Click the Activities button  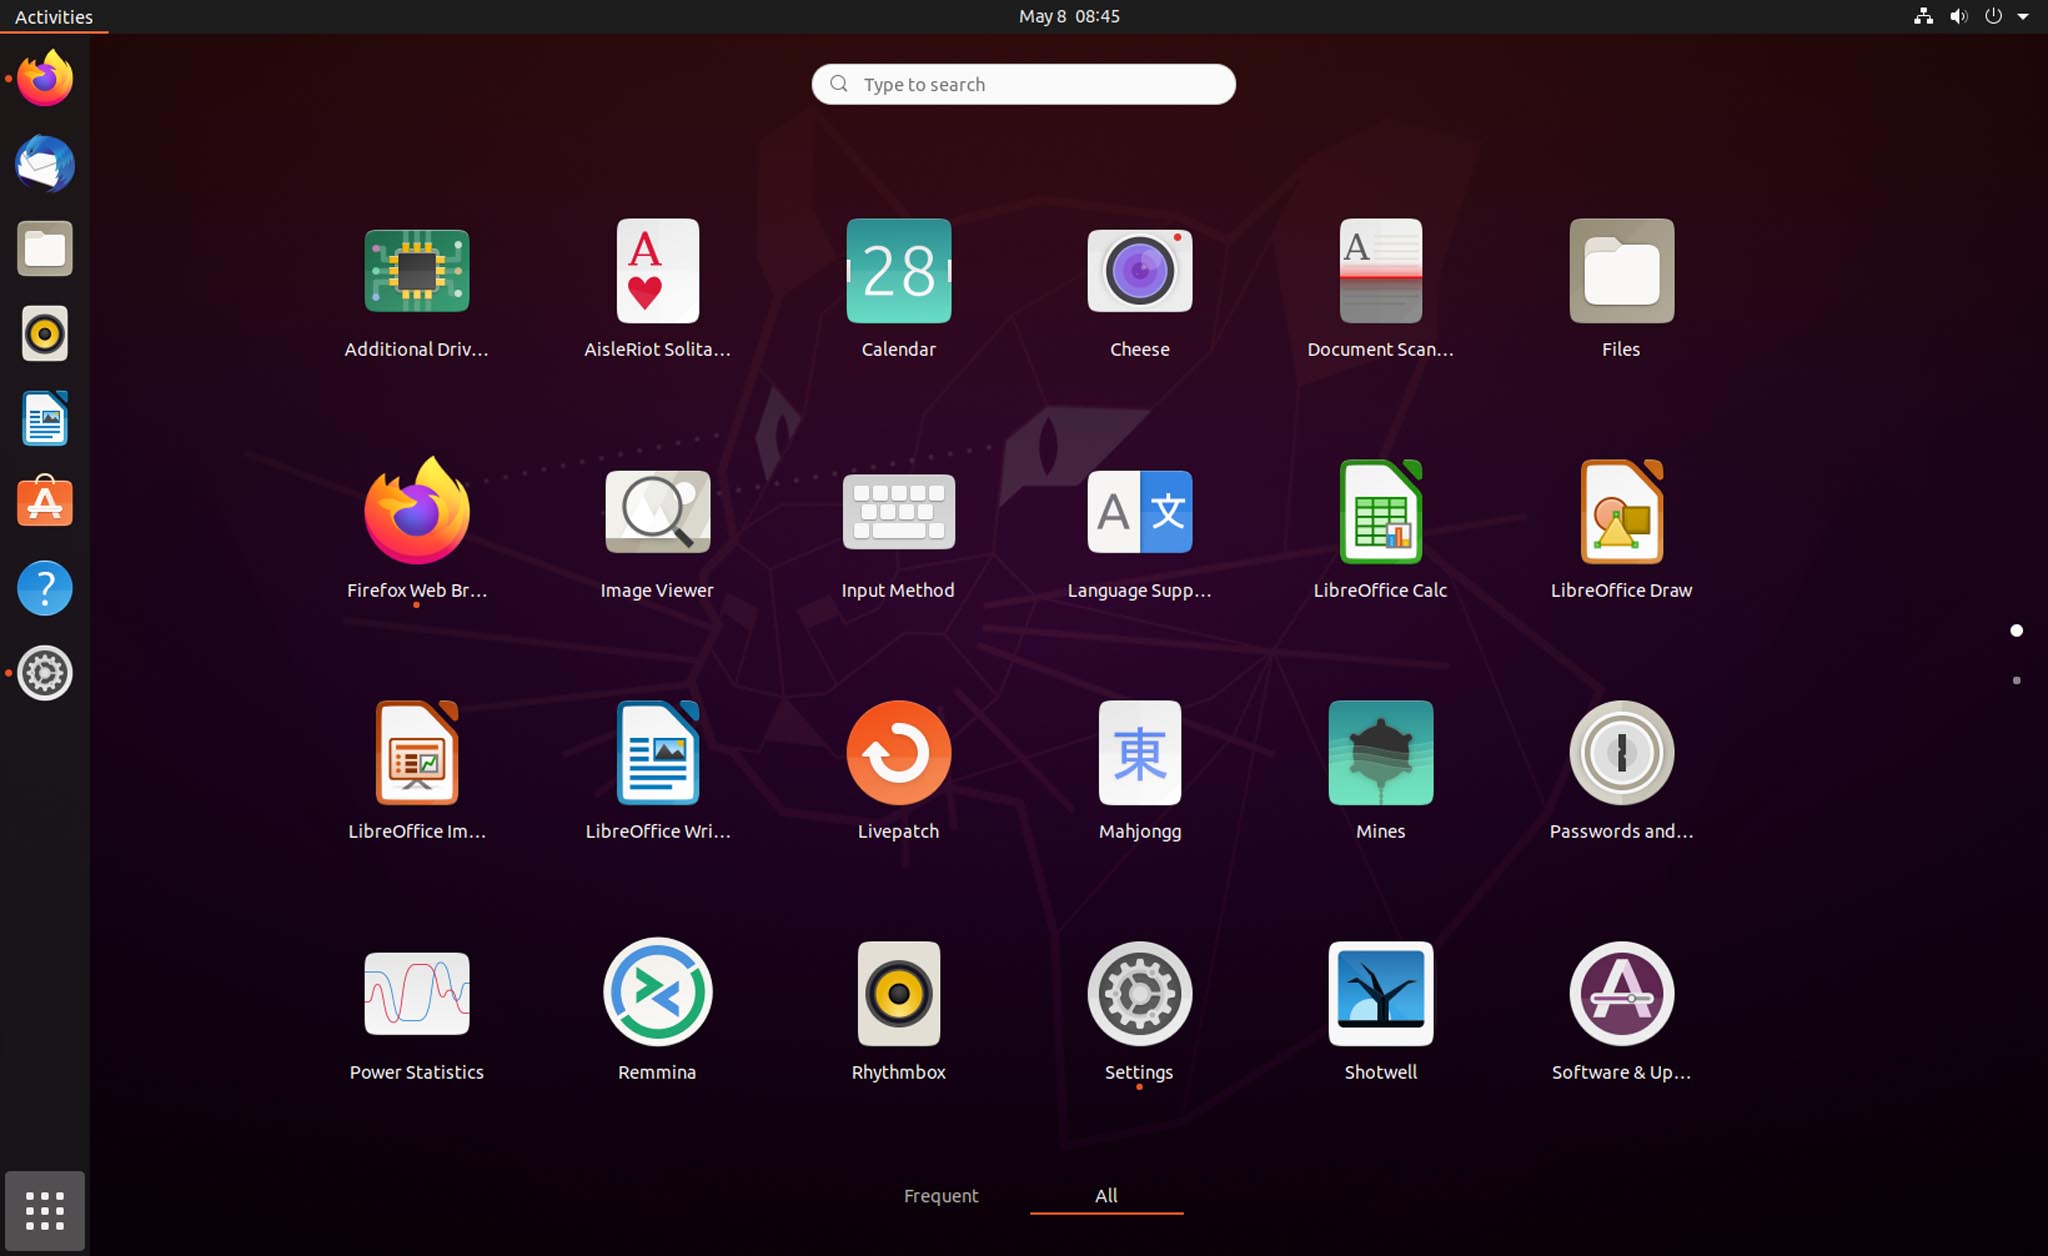[x=54, y=16]
